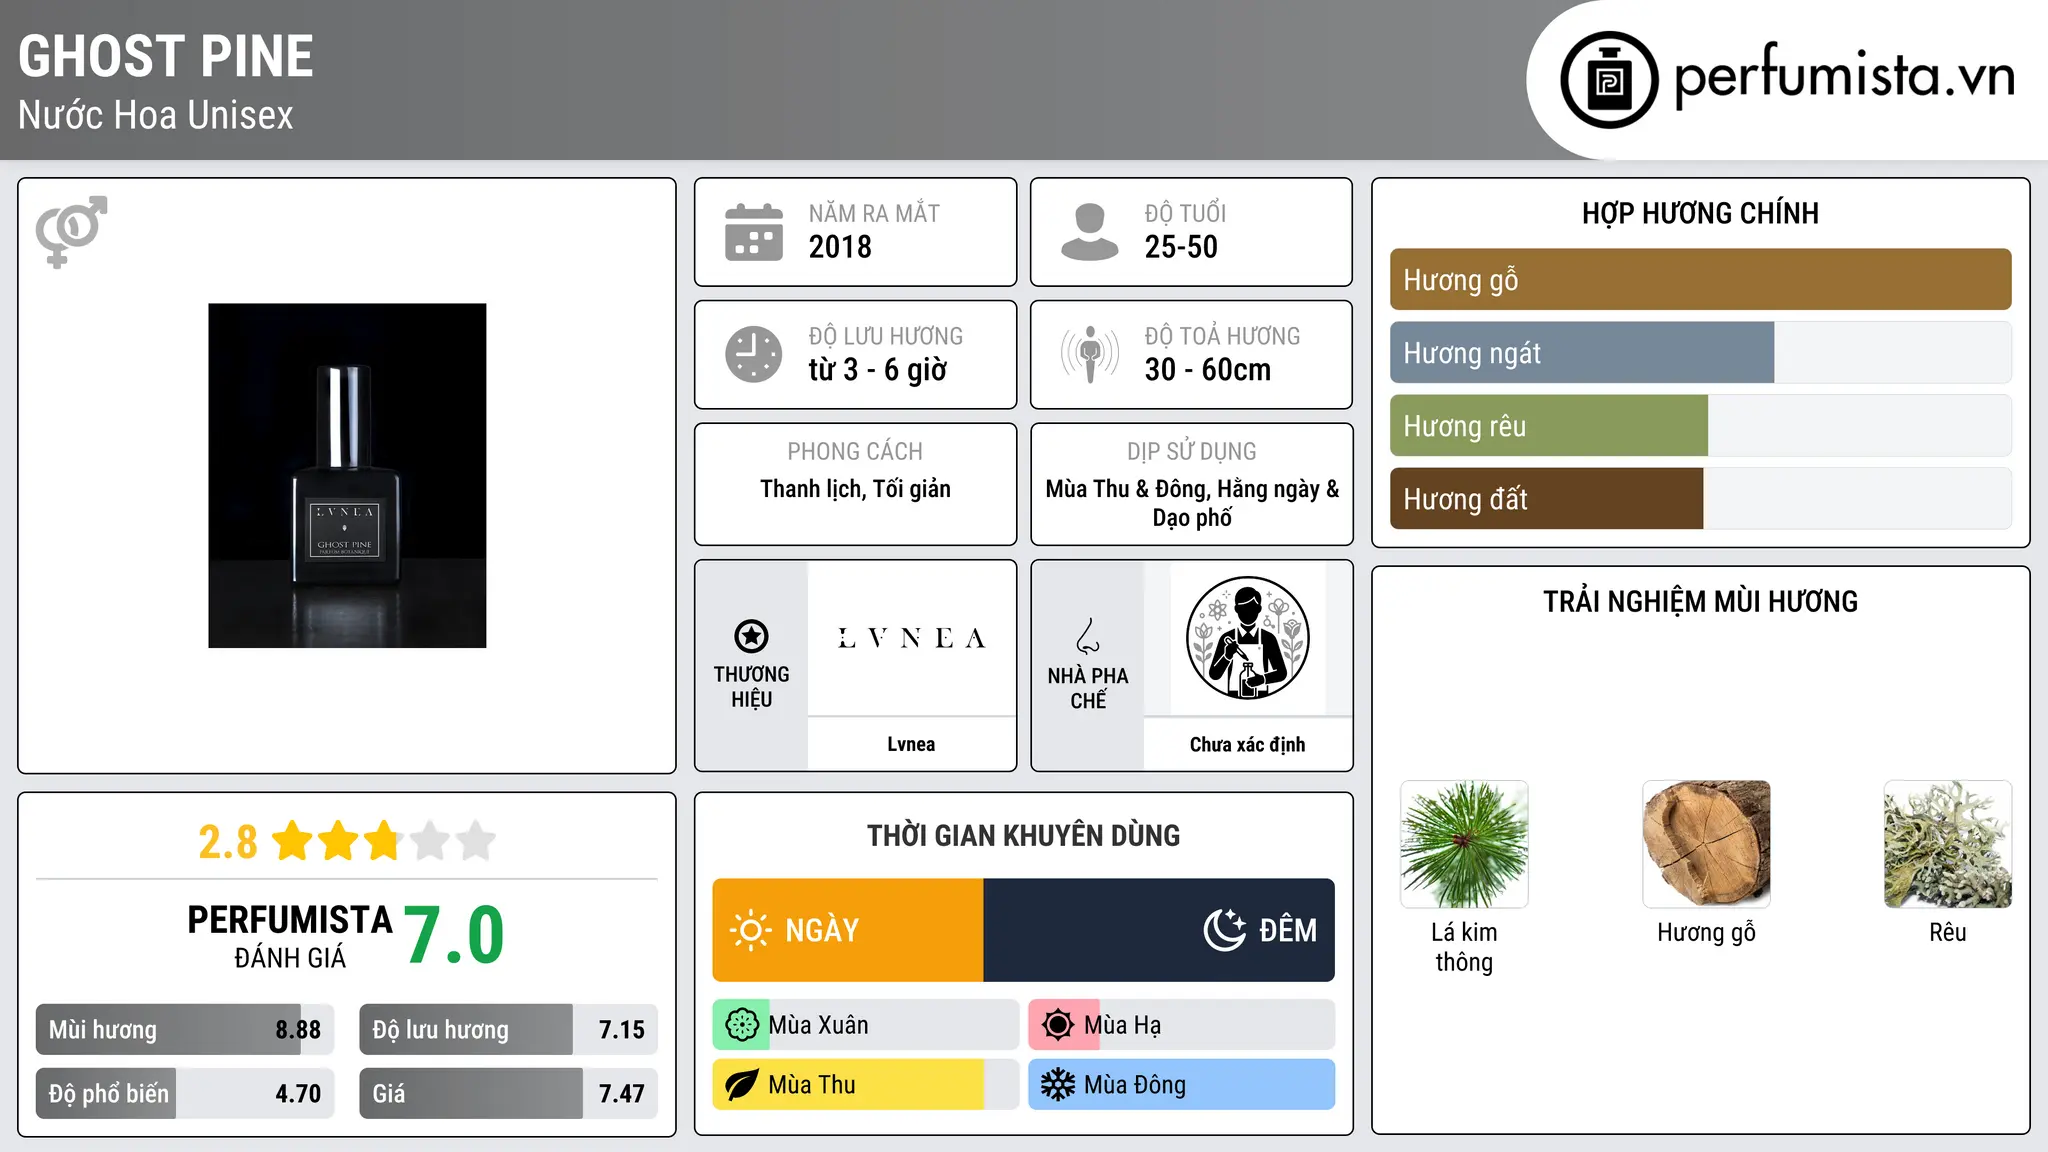Viewport: 2048px width, 1152px height.
Task: Click the person silhouette icon beside ĐỘ TUỔI
Action: coord(1090,232)
